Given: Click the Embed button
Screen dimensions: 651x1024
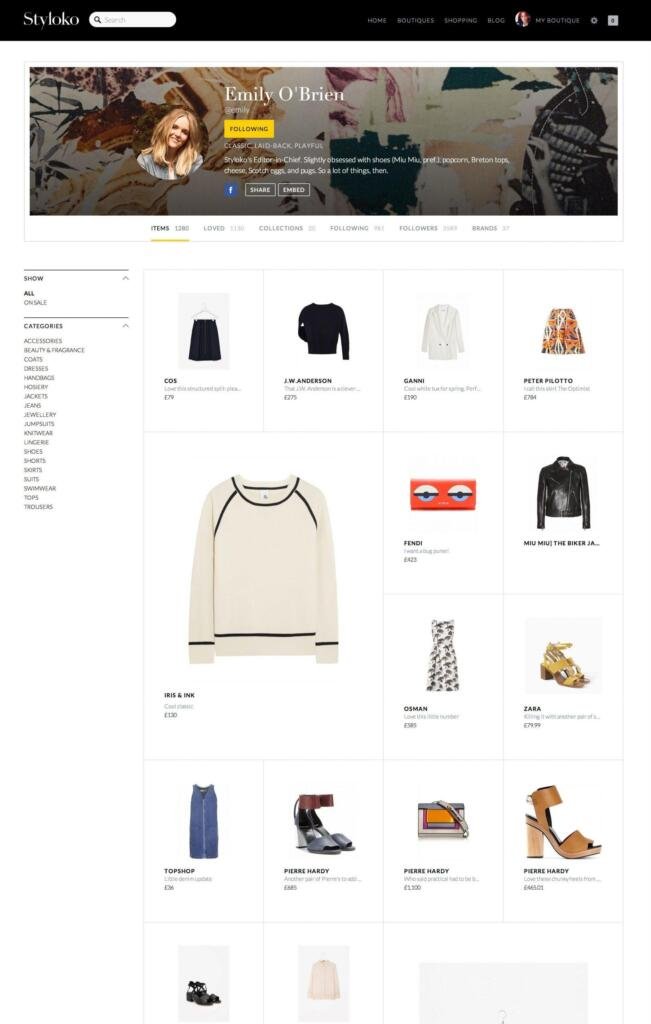Looking at the screenshot, I should 294,190.
